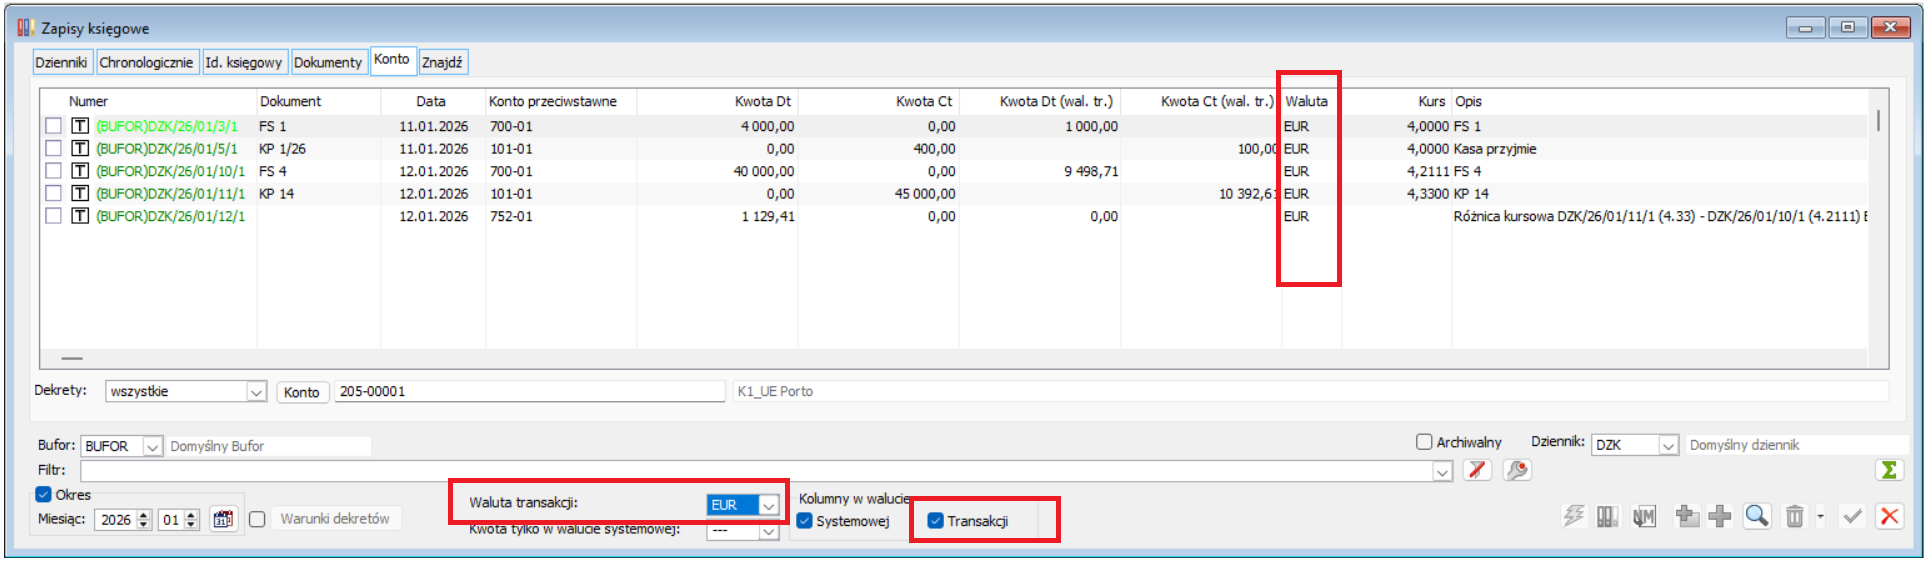1929x565 pixels.
Task: Click the green Sigma sum button
Action: point(1888,470)
